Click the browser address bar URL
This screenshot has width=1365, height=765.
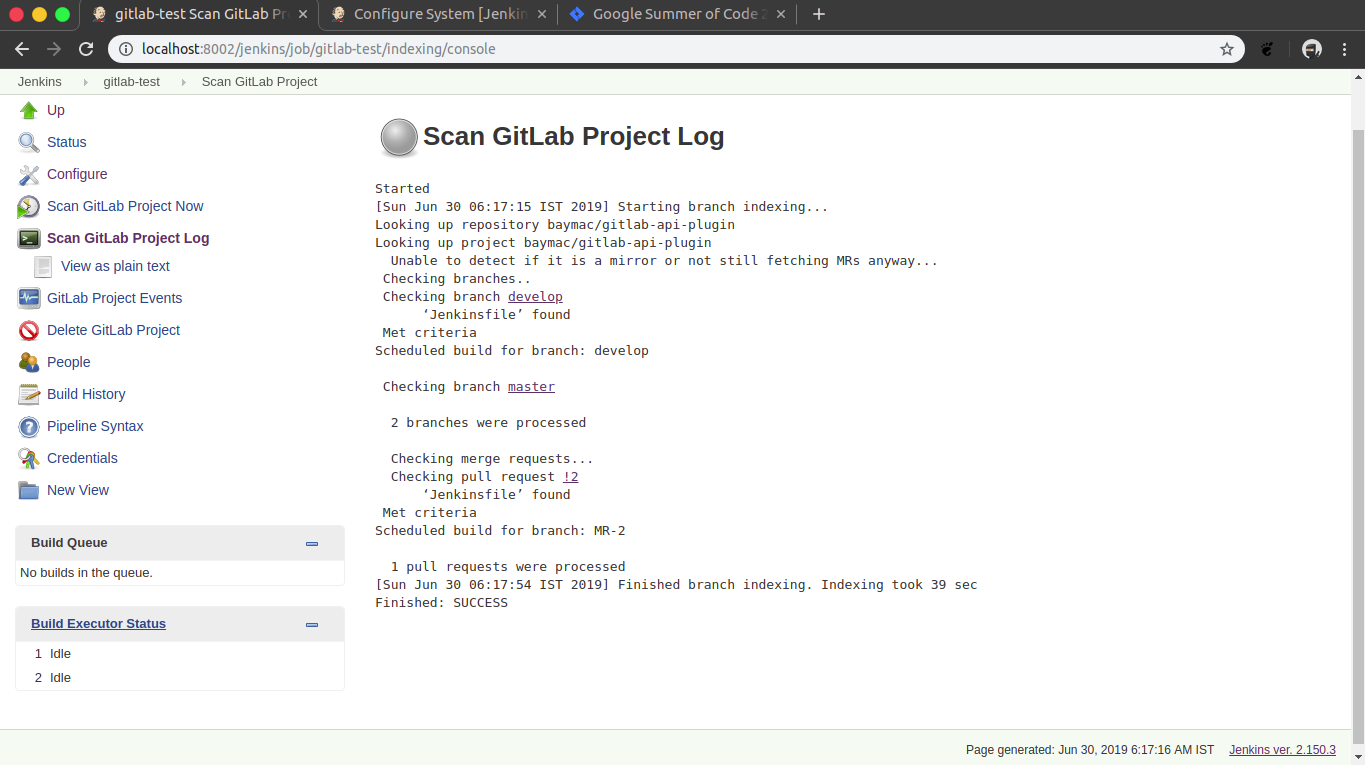[x=319, y=49]
